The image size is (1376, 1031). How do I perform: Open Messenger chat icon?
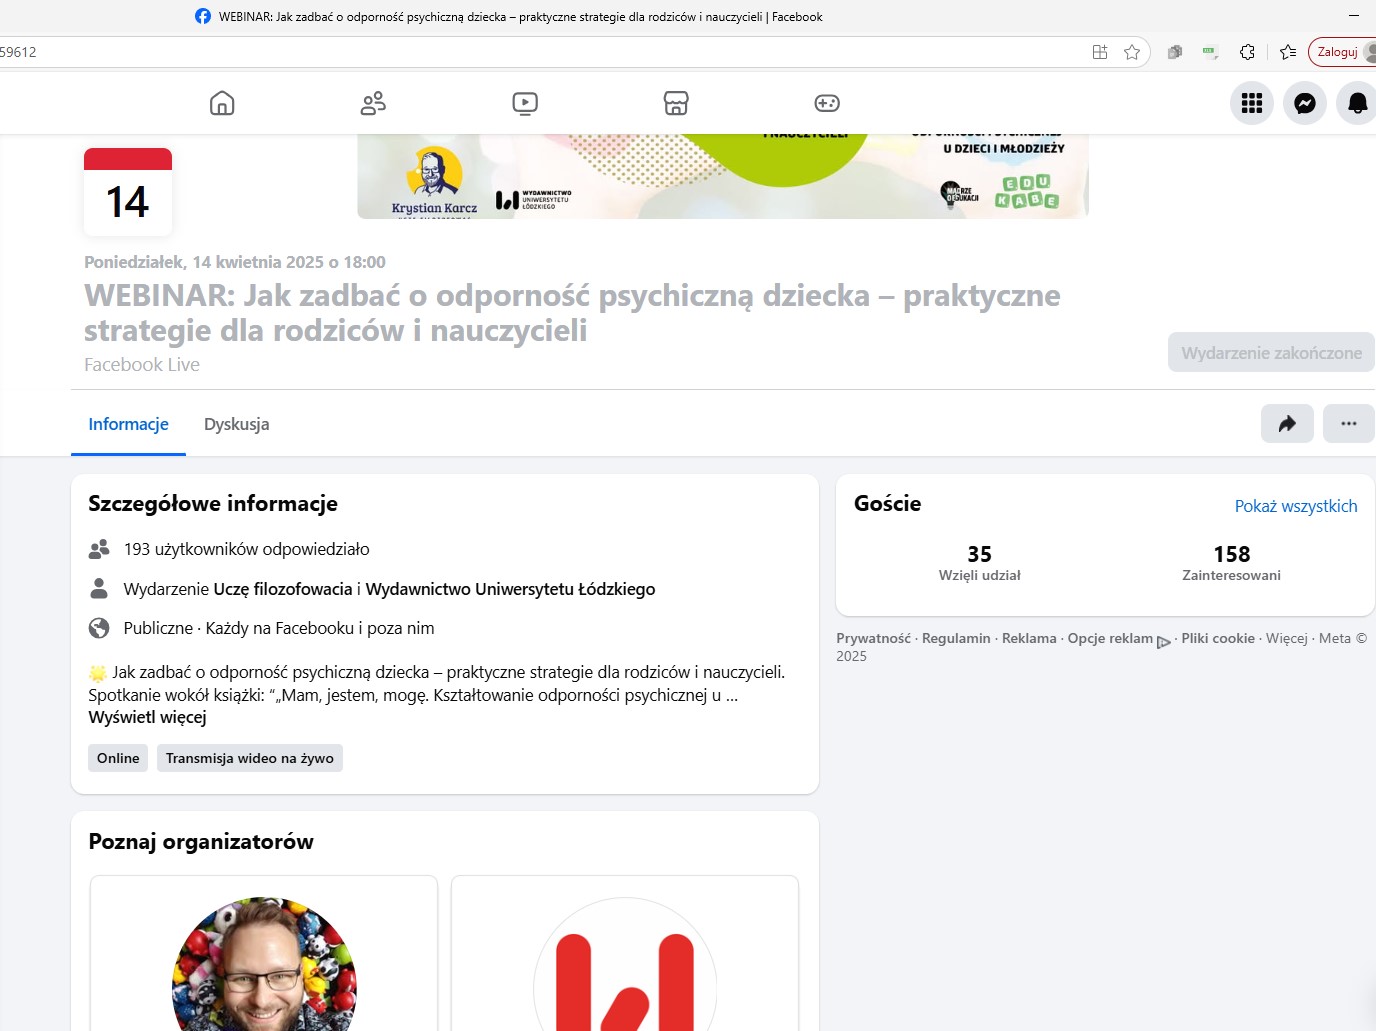[x=1305, y=103]
